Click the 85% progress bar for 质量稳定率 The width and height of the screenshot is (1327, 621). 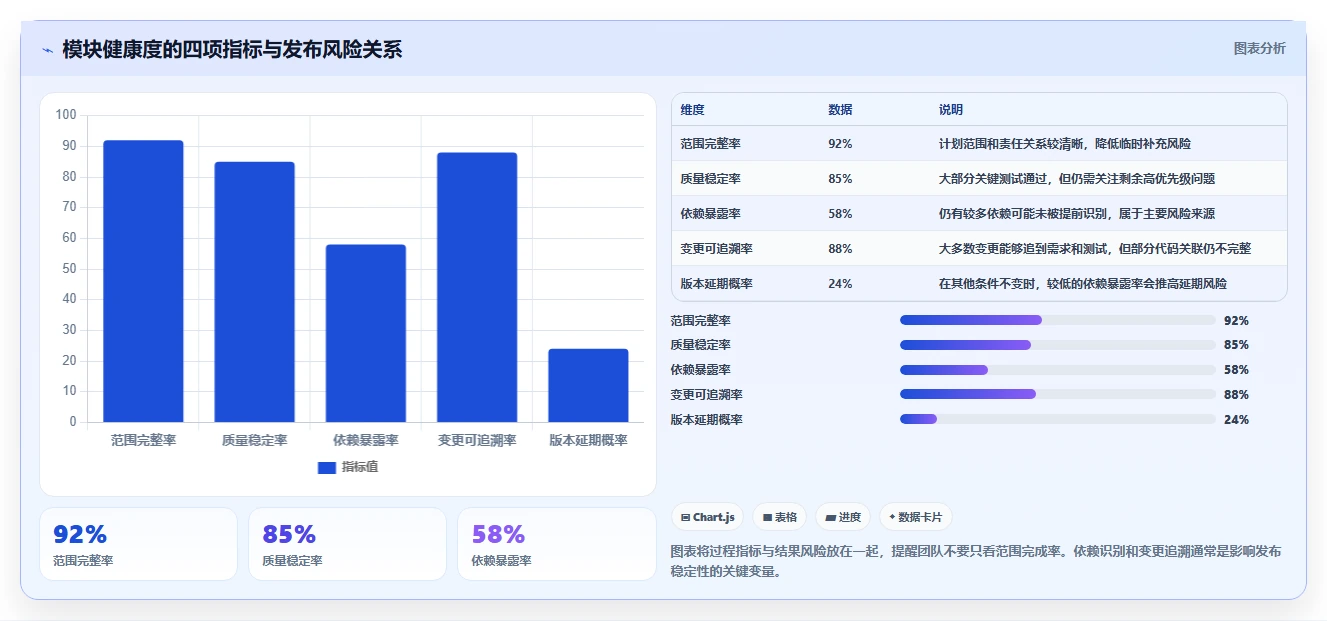(x=1058, y=345)
